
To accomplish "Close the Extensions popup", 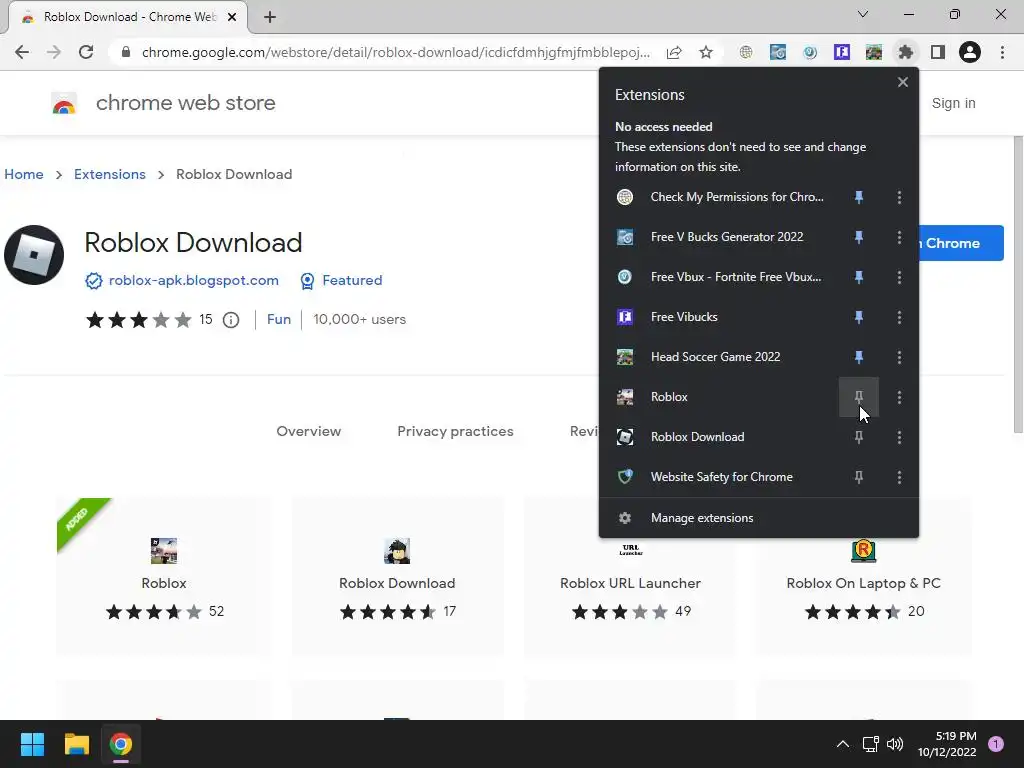I will 903,82.
